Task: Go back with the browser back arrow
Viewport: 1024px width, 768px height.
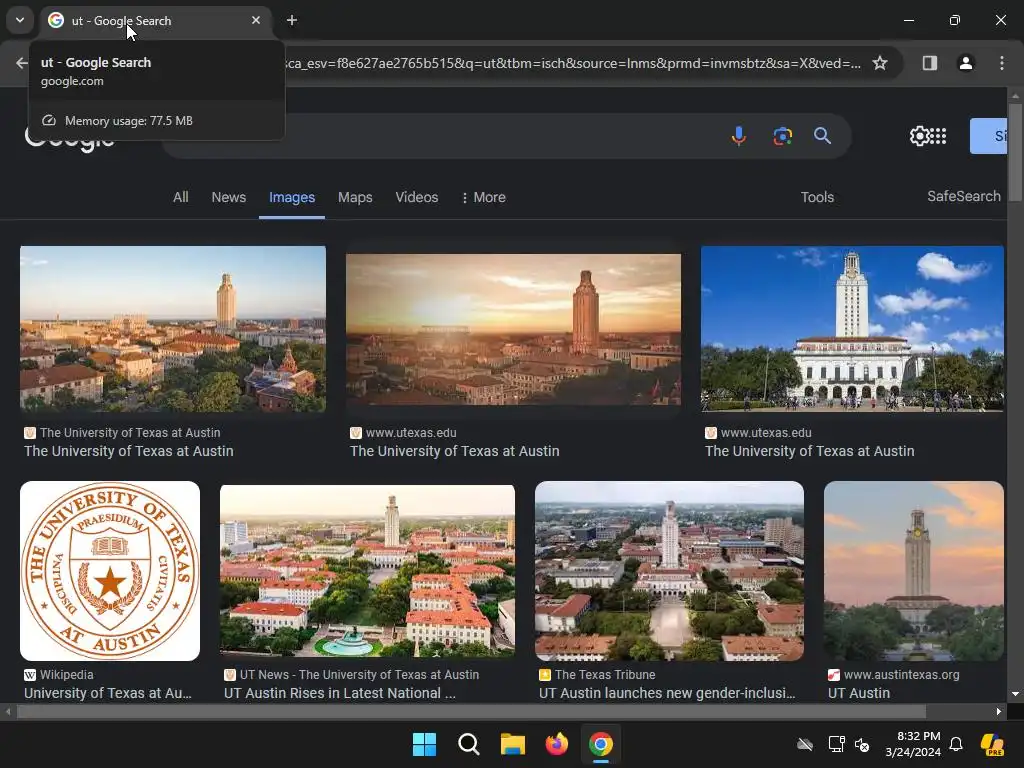Action: click(x=21, y=63)
